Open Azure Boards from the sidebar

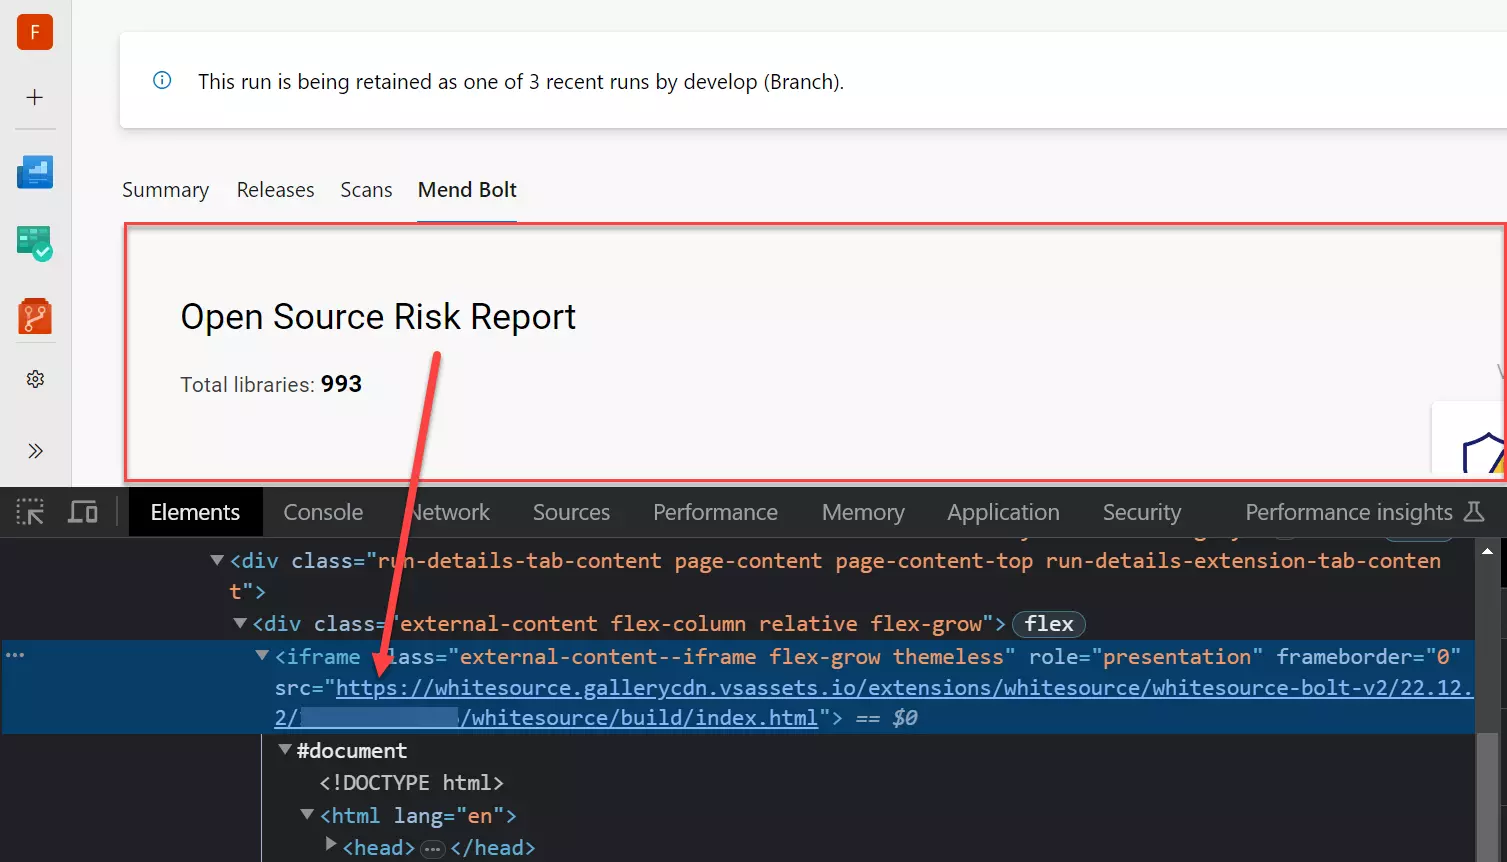point(35,172)
